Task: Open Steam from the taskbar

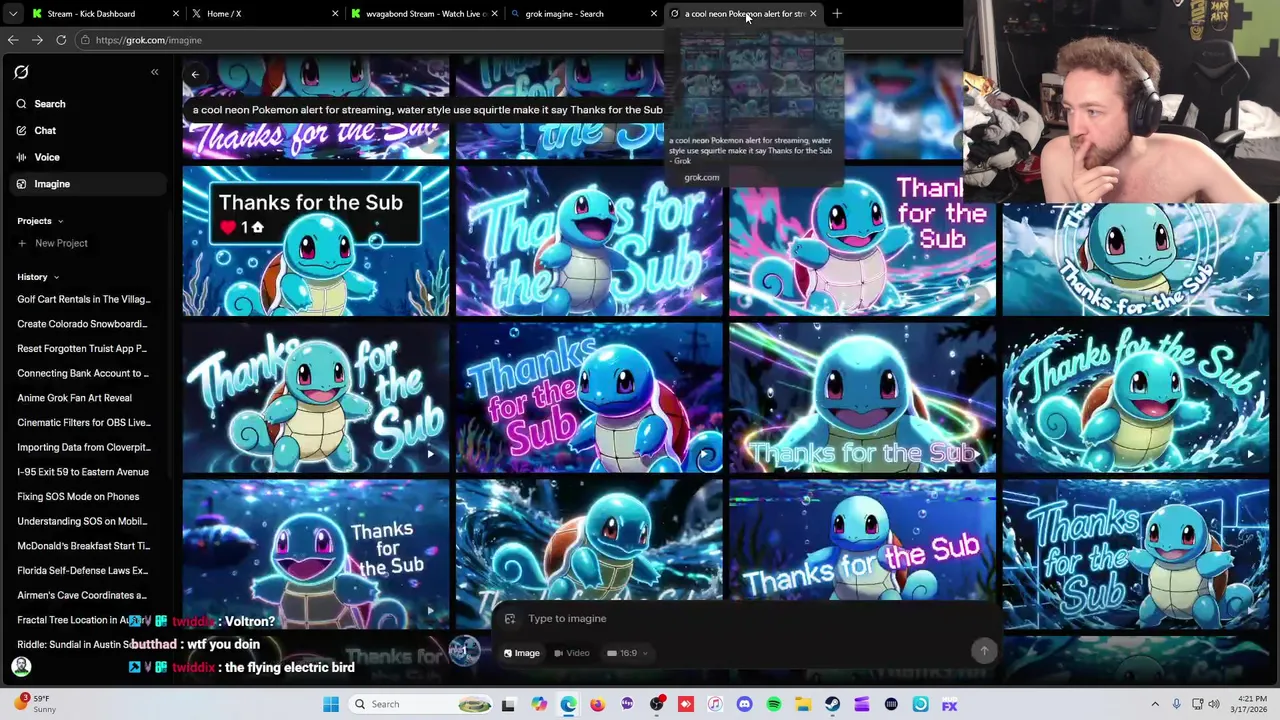Action: [x=832, y=704]
